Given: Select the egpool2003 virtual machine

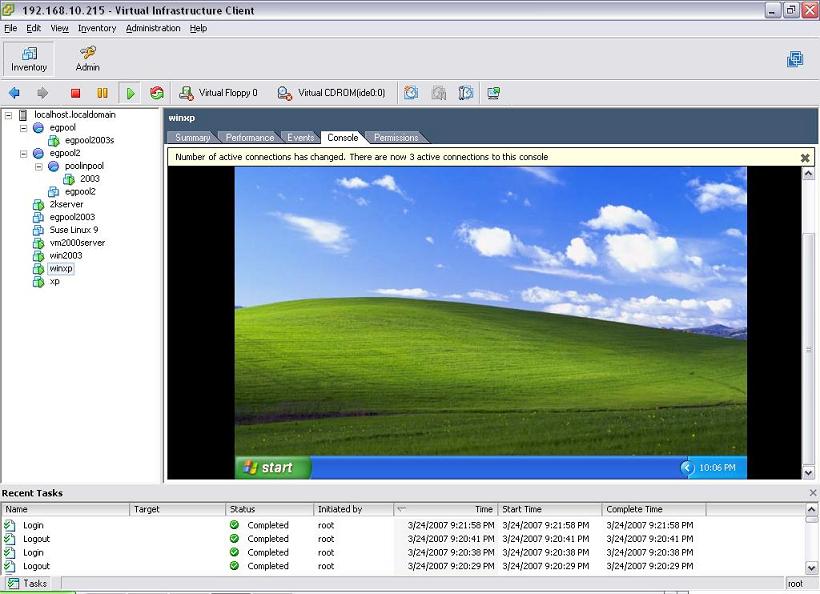Looking at the screenshot, I should coord(72,217).
